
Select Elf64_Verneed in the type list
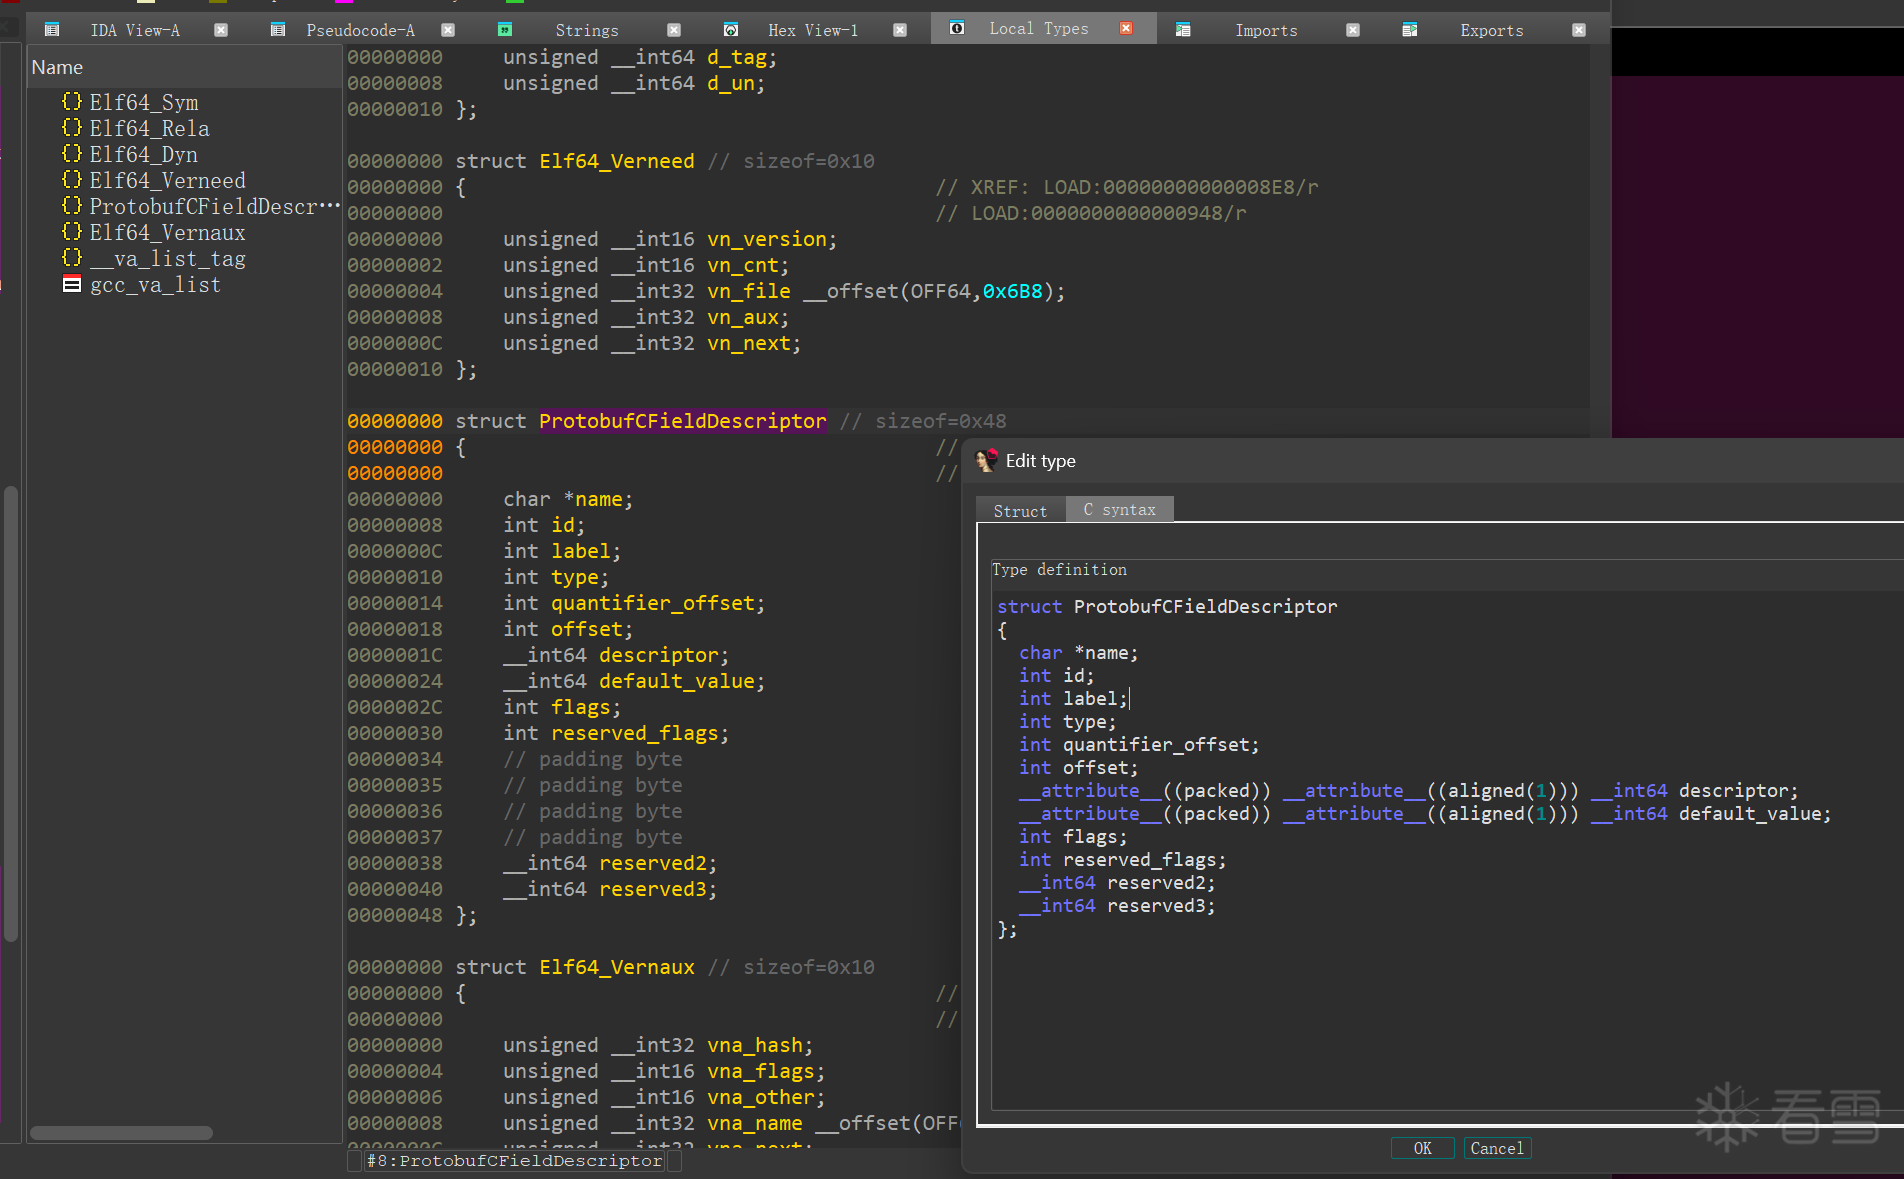(167, 181)
